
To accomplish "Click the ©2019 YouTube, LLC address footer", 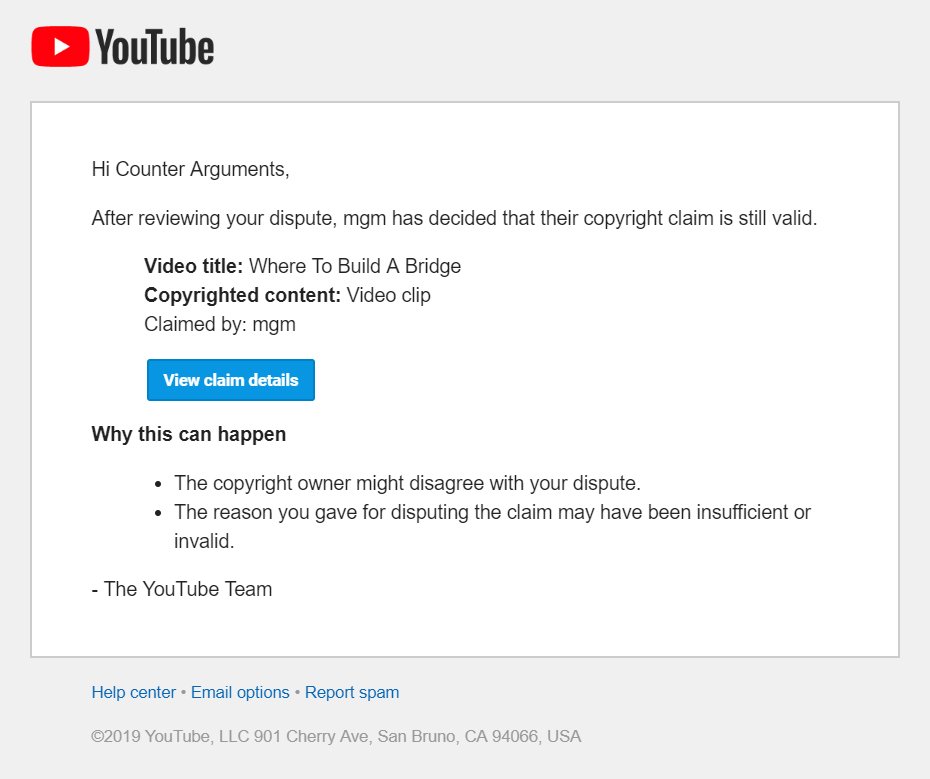I will [x=336, y=736].
